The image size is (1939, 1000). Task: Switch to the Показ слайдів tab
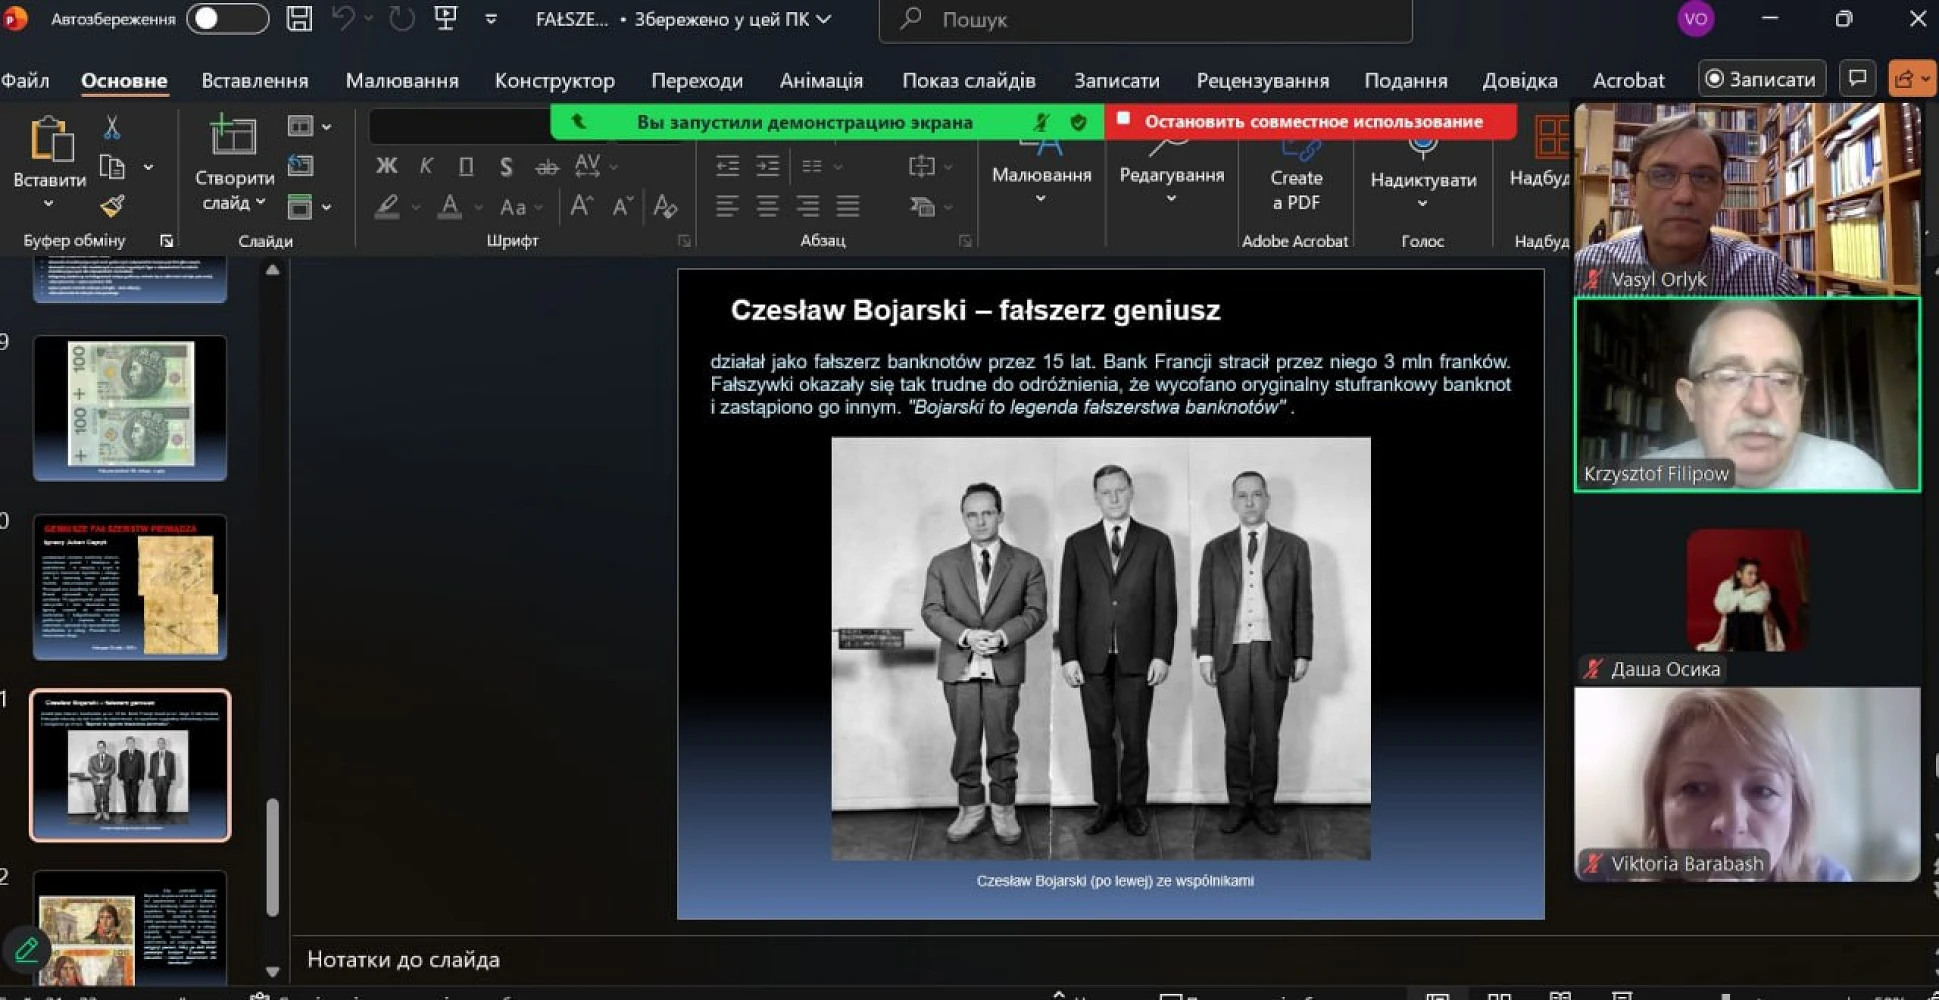[968, 80]
